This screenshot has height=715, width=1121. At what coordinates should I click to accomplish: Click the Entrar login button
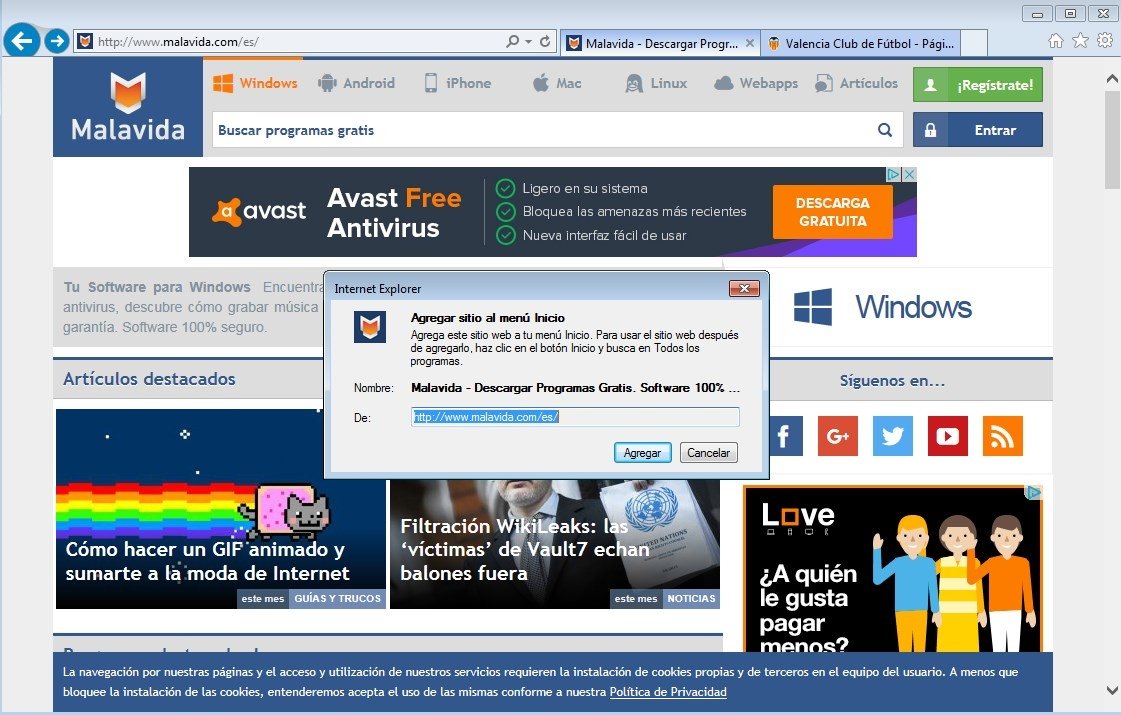click(977, 129)
